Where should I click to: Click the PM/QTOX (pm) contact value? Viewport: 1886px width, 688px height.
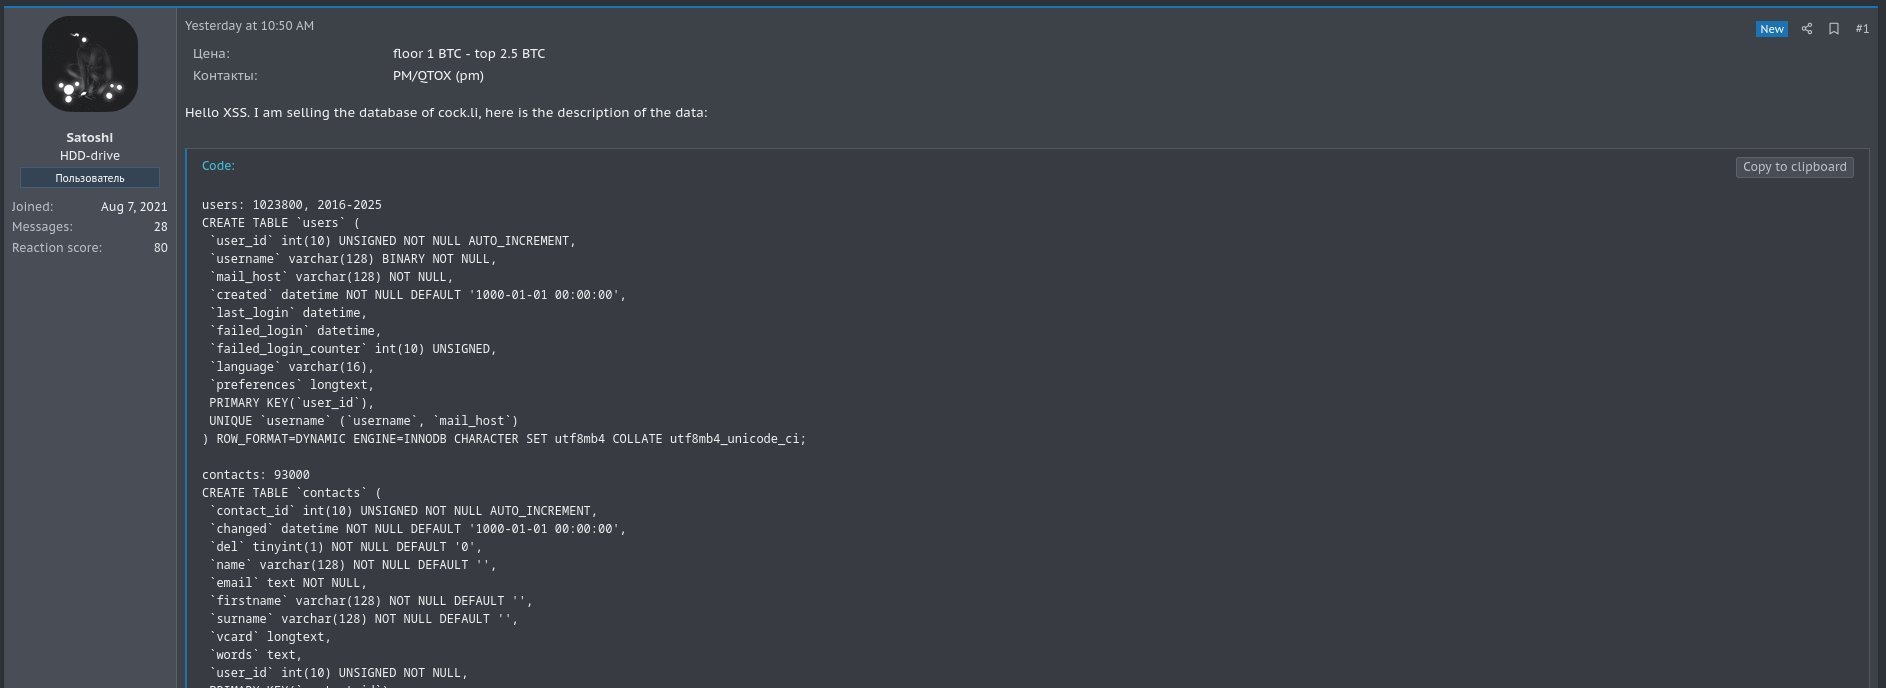coord(438,76)
